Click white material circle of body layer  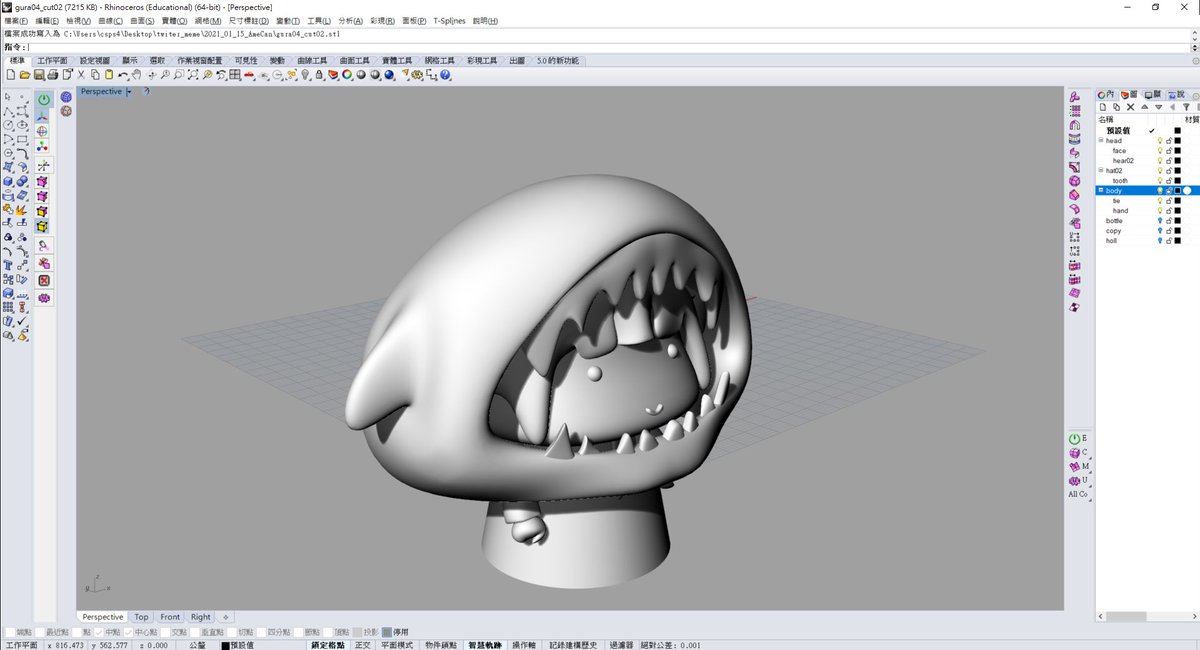point(1187,191)
